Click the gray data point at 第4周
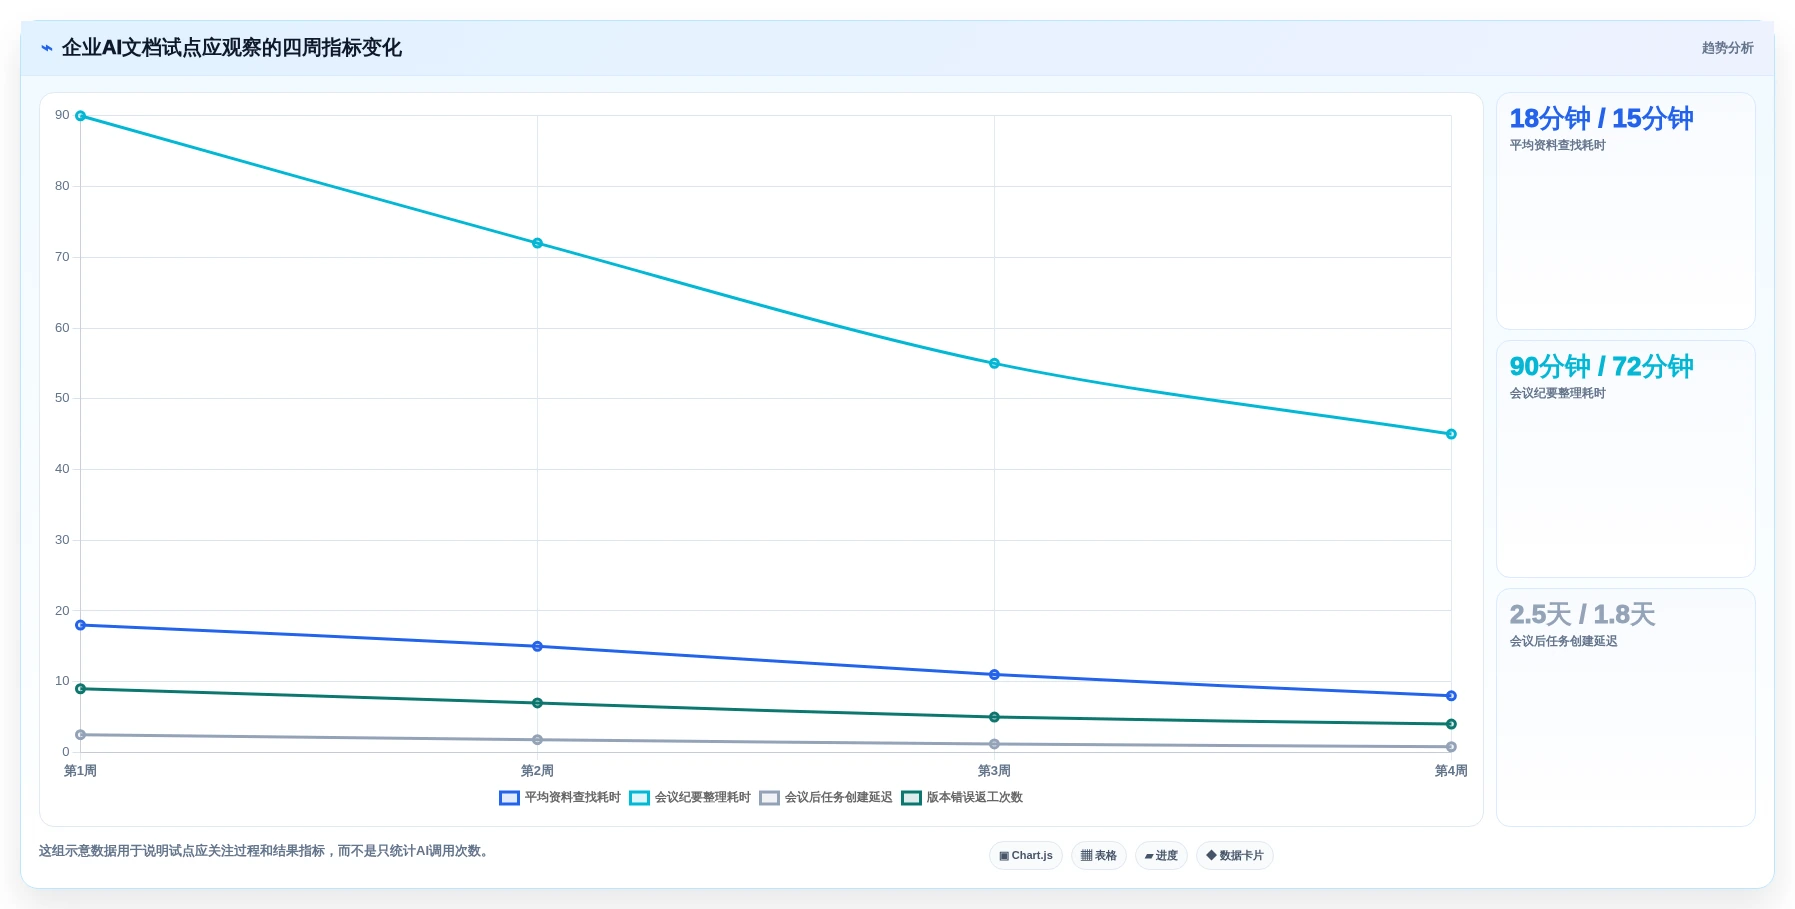 [x=1451, y=747]
